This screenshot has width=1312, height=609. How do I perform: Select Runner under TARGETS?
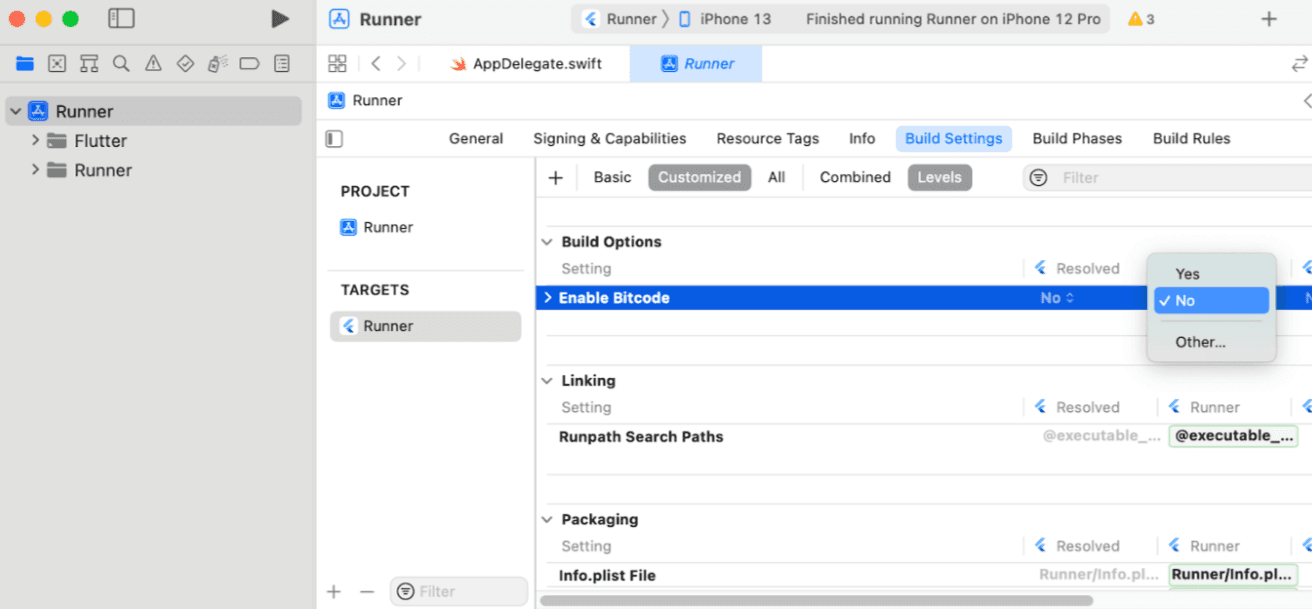click(426, 326)
